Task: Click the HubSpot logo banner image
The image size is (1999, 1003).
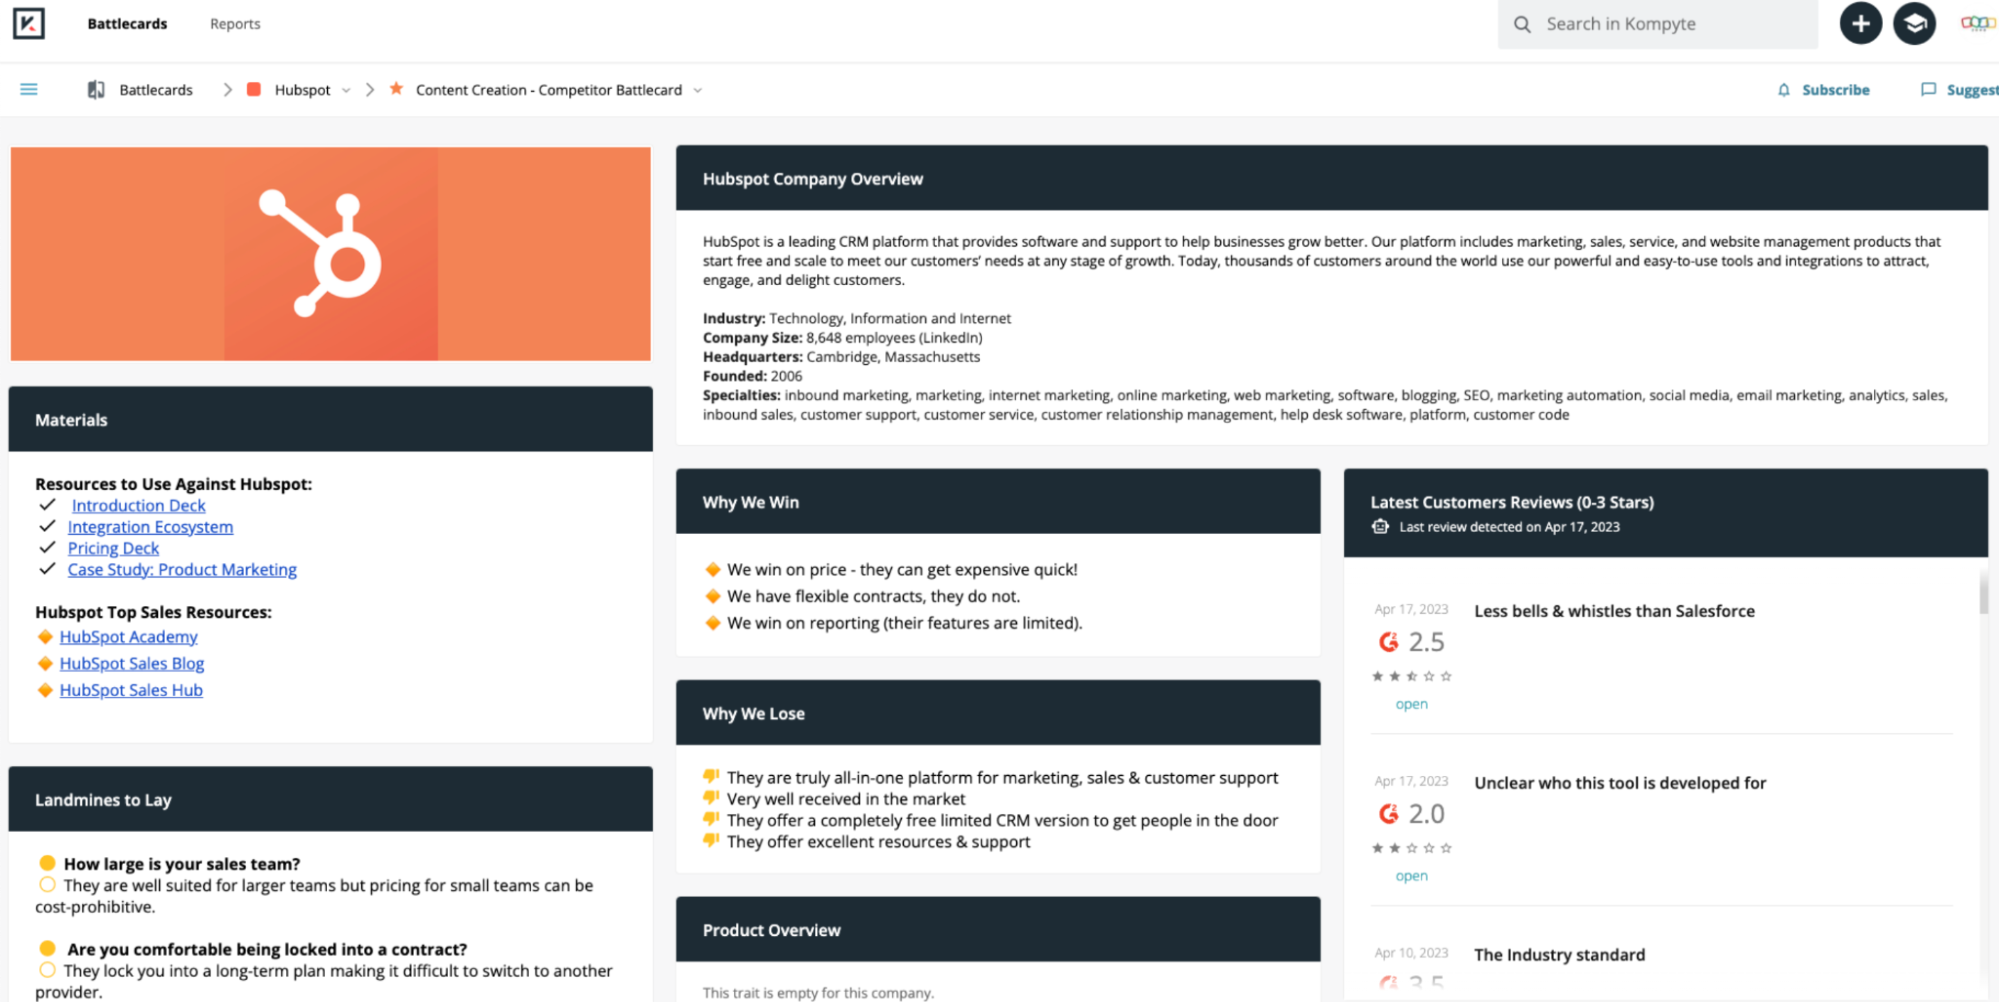Action: (330, 254)
